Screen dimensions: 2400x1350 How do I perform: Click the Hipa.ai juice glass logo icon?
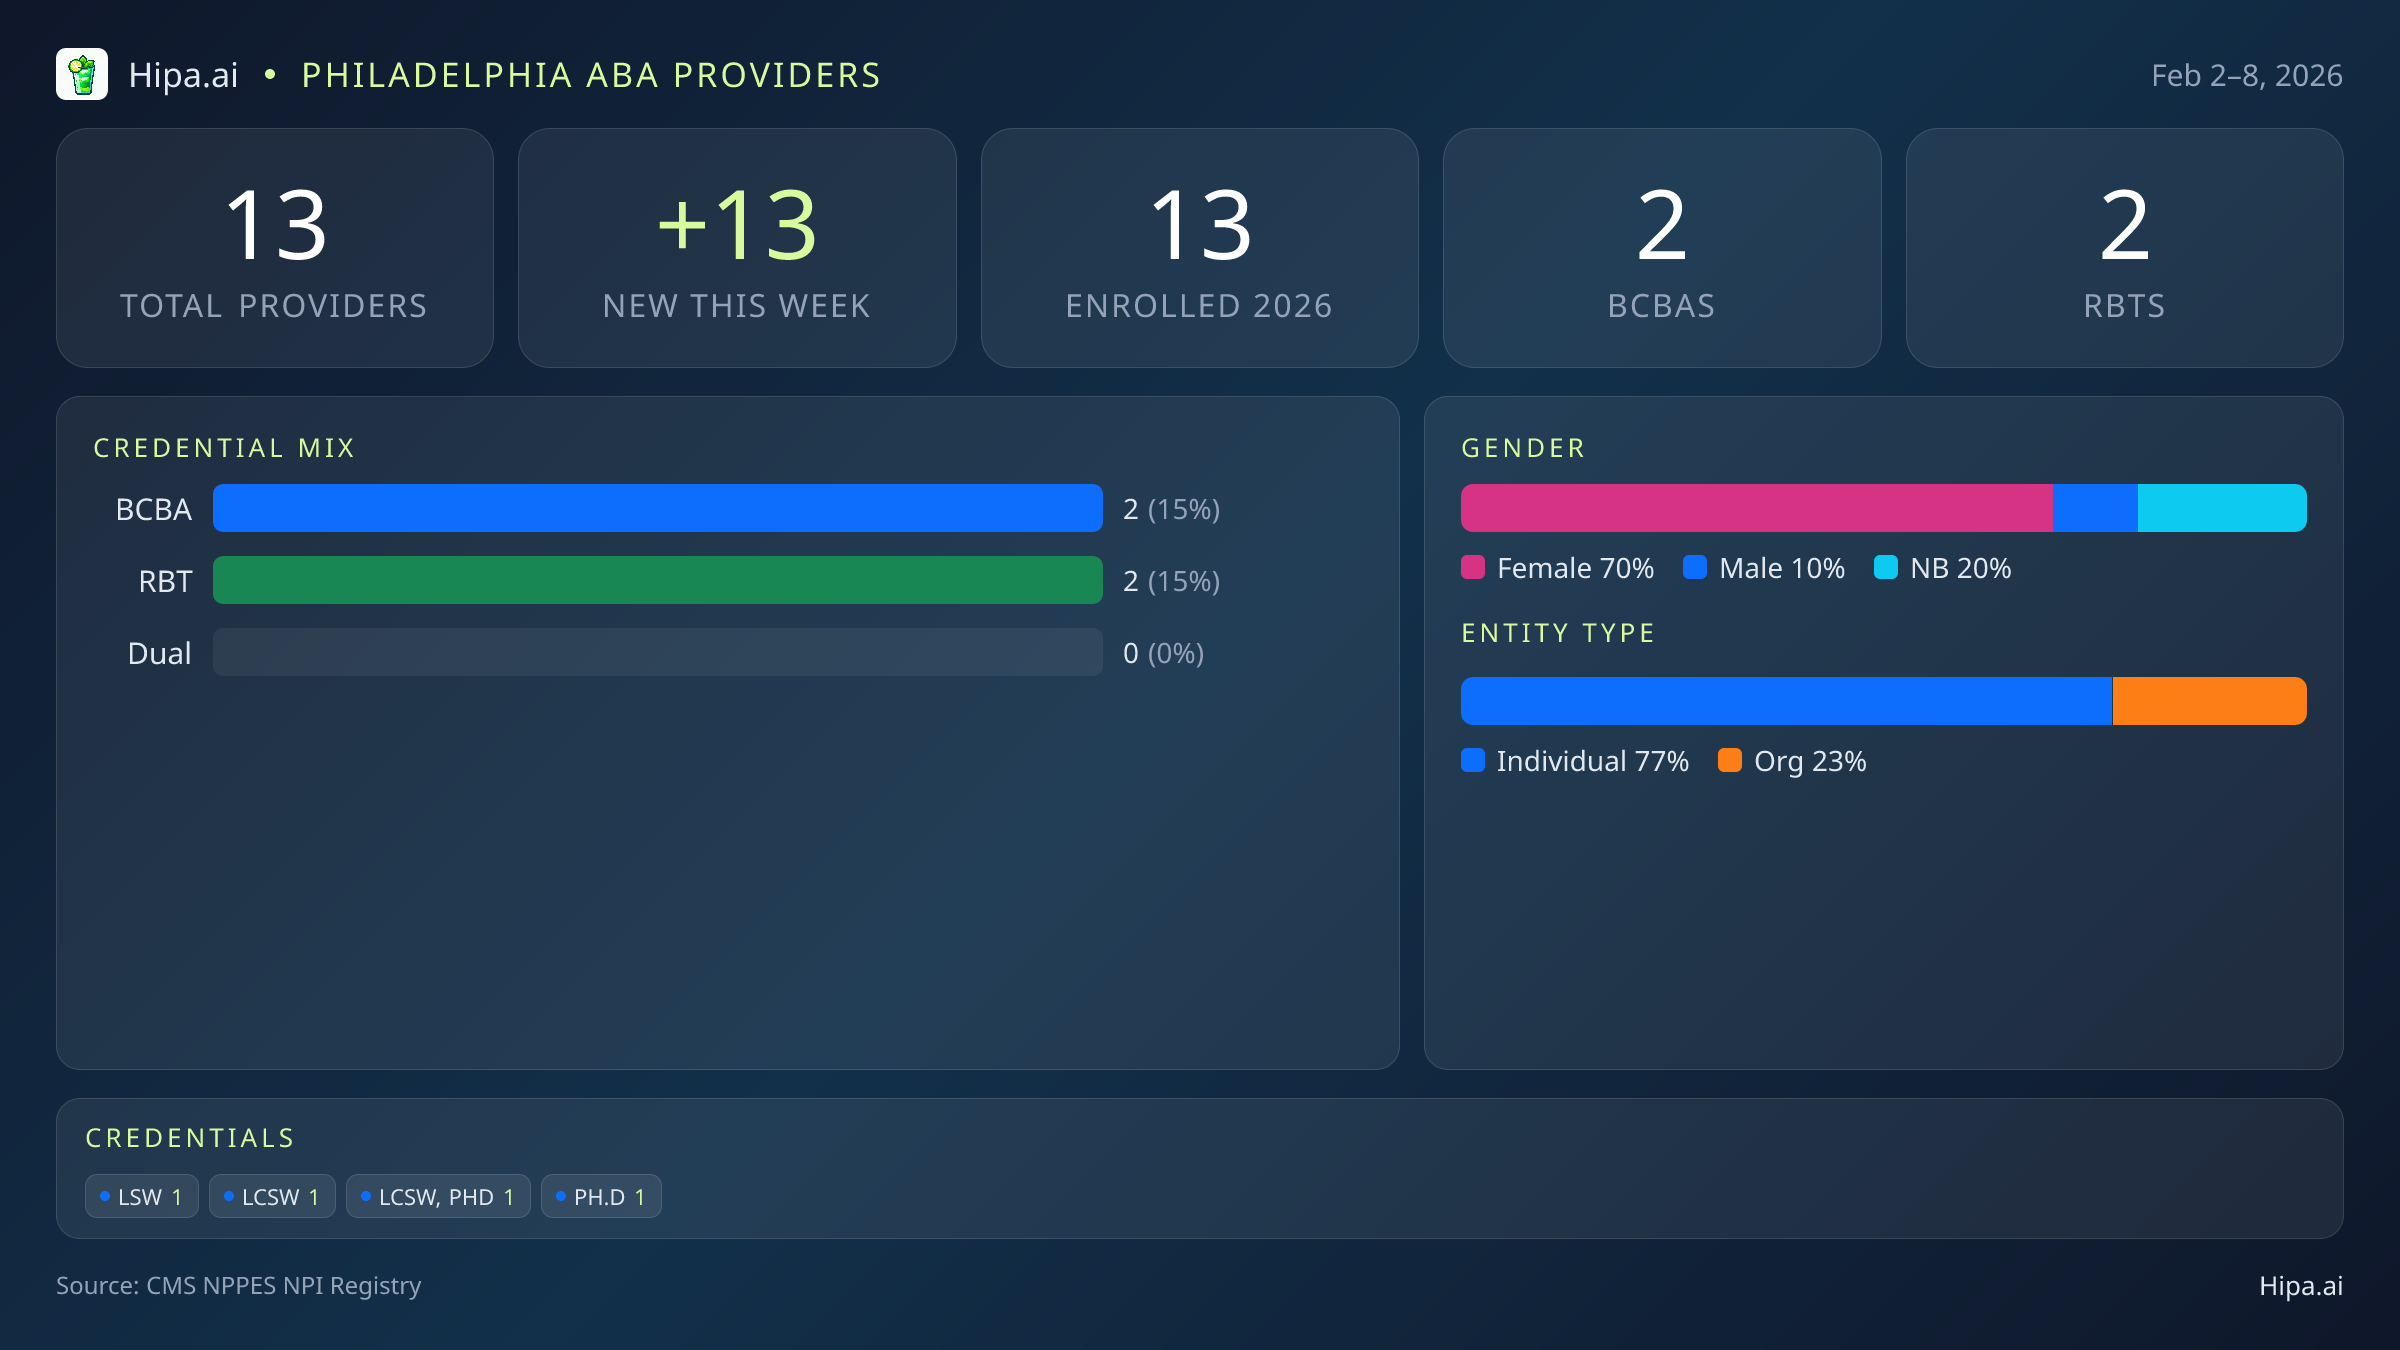pyautogui.click(x=83, y=74)
